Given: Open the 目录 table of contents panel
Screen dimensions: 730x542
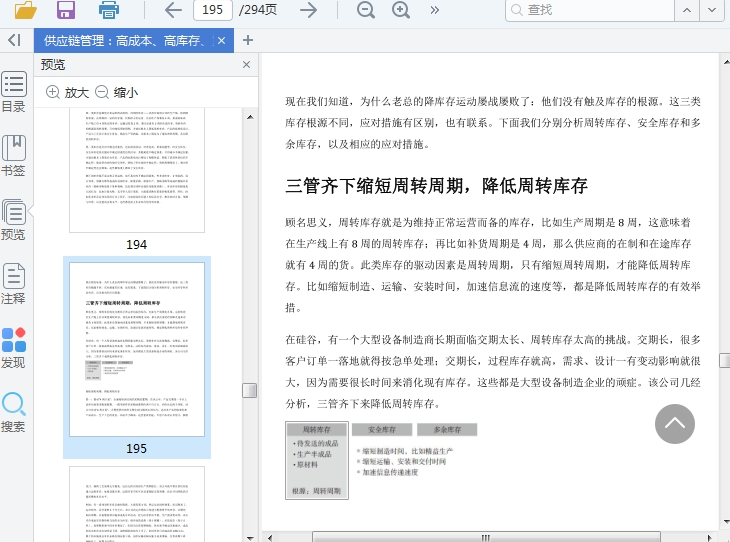Looking at the screenshot, I should (14, 92).
